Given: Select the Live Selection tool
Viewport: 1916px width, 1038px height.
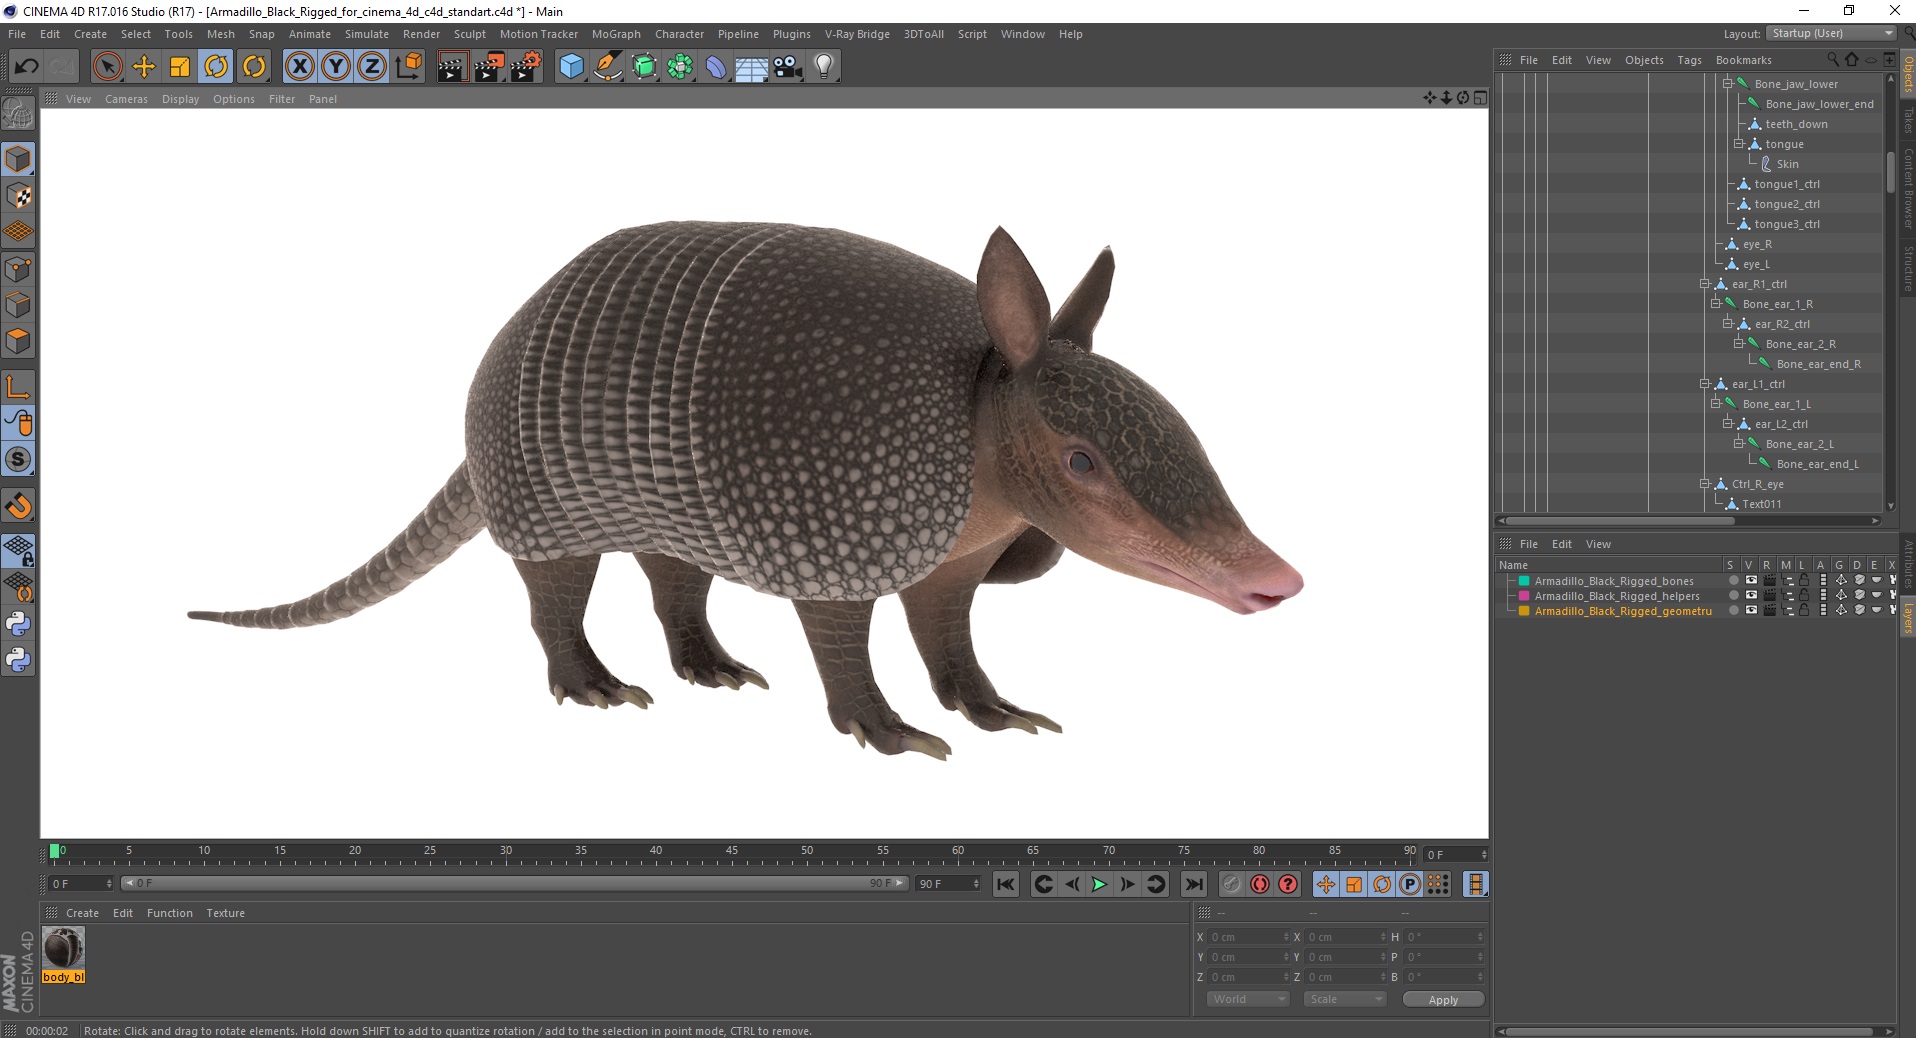Looking at the screenshot, I should pyautogui.click(x=107, y=67).
